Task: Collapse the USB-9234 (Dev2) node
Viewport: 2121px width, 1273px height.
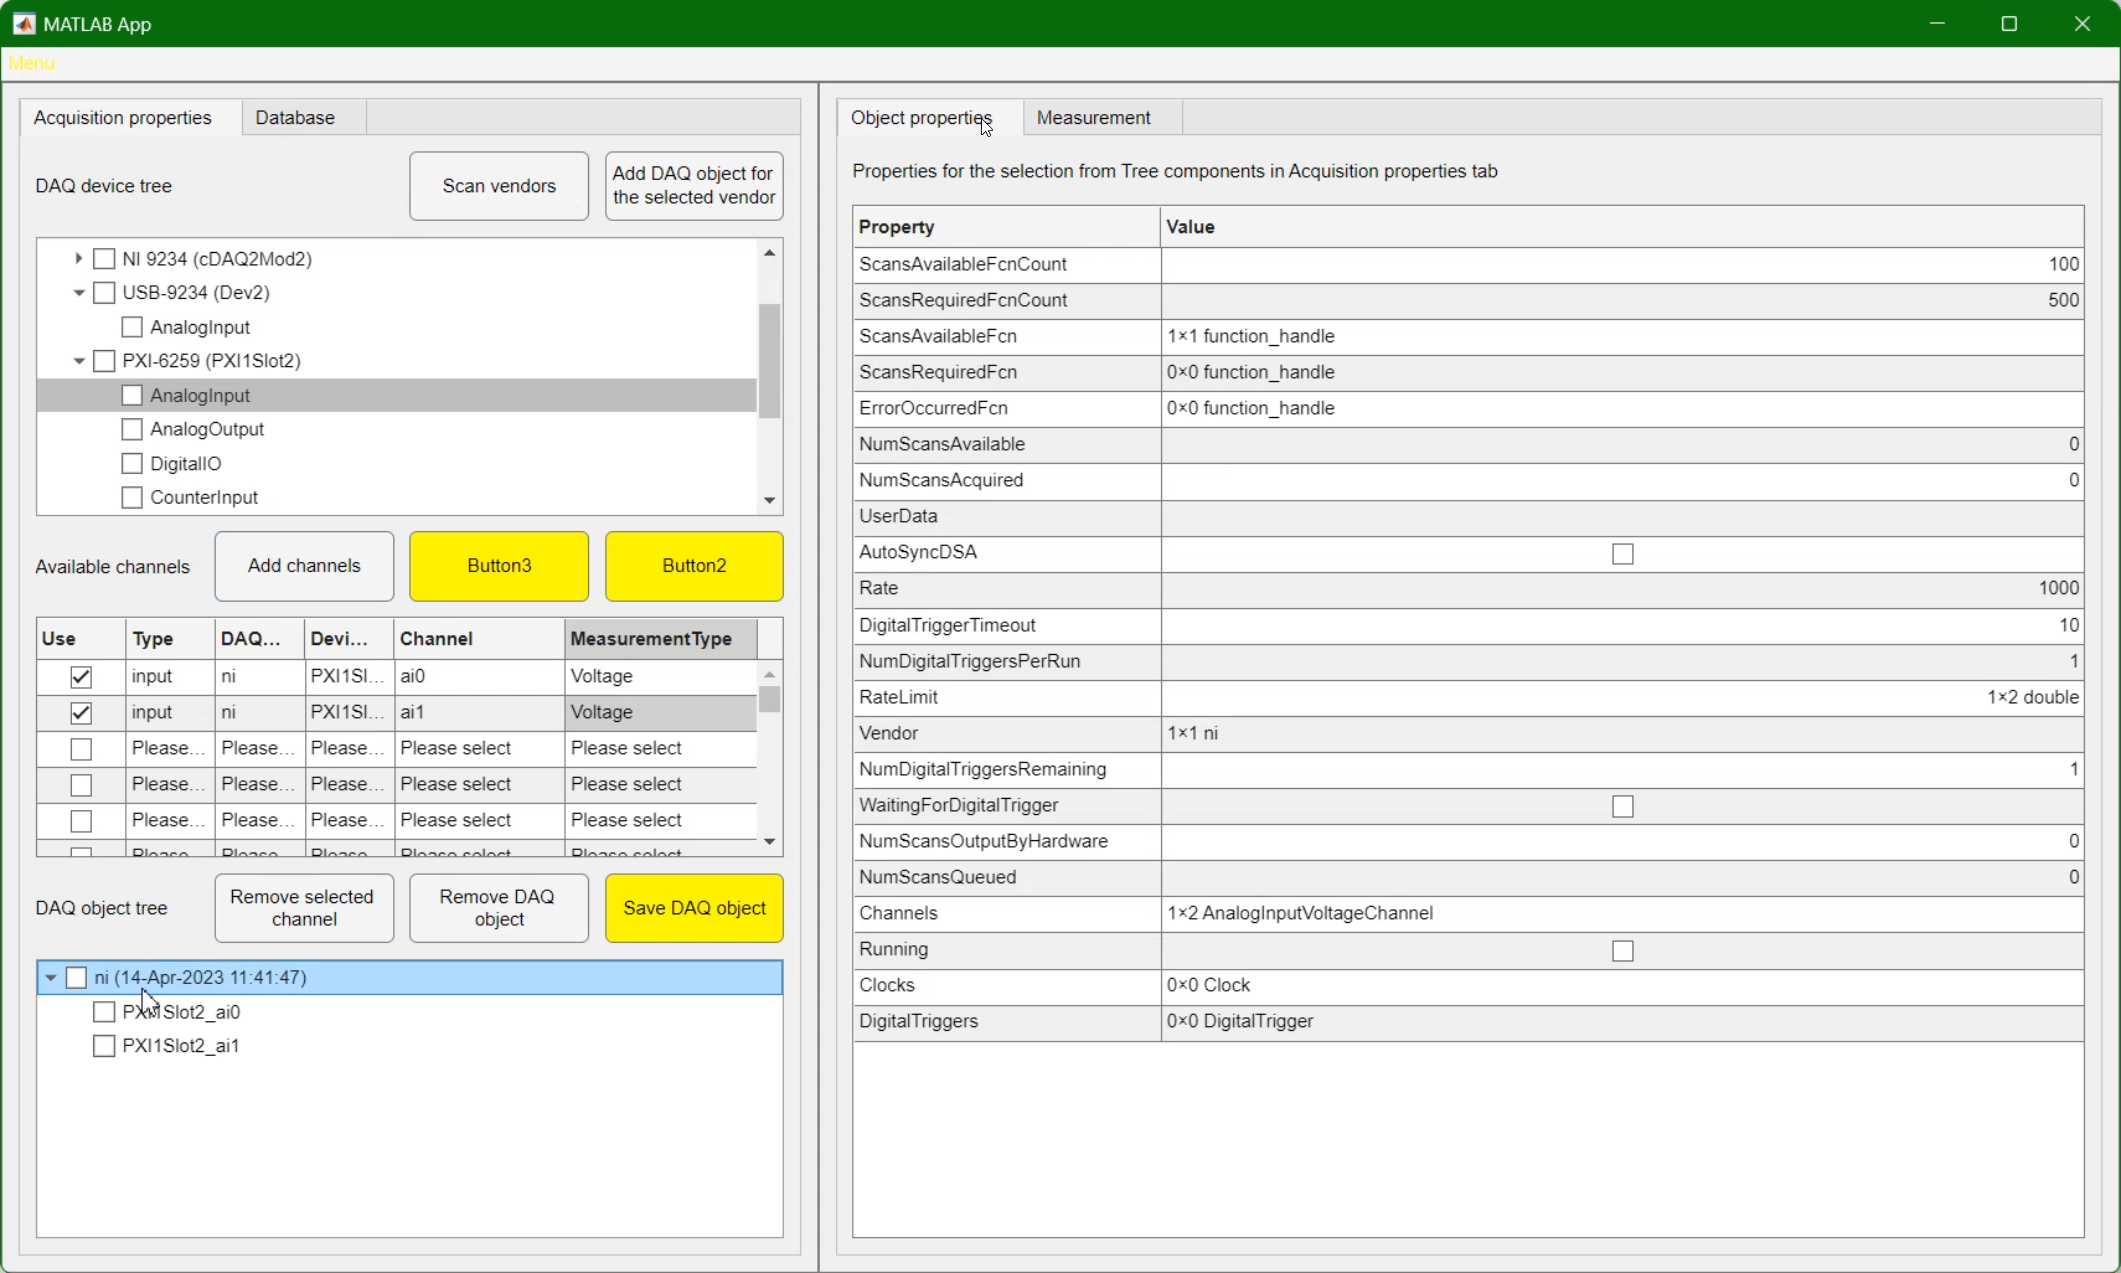Action: 78,293
